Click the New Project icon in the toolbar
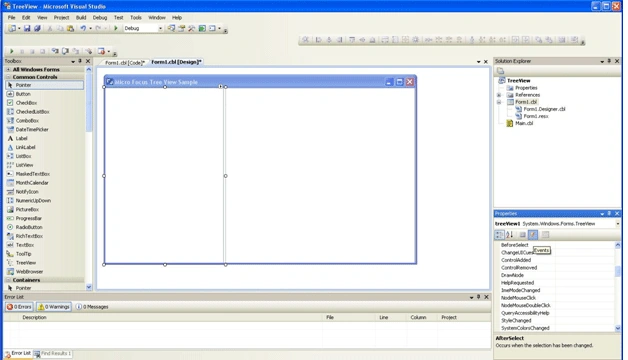This screenshot has height=360, width=628. 12,28
